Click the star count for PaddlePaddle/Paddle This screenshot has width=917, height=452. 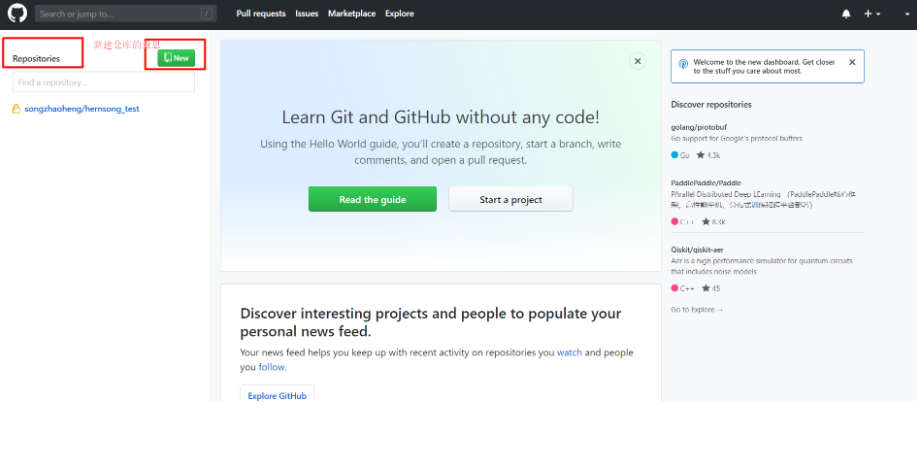(x=713, y=222)
